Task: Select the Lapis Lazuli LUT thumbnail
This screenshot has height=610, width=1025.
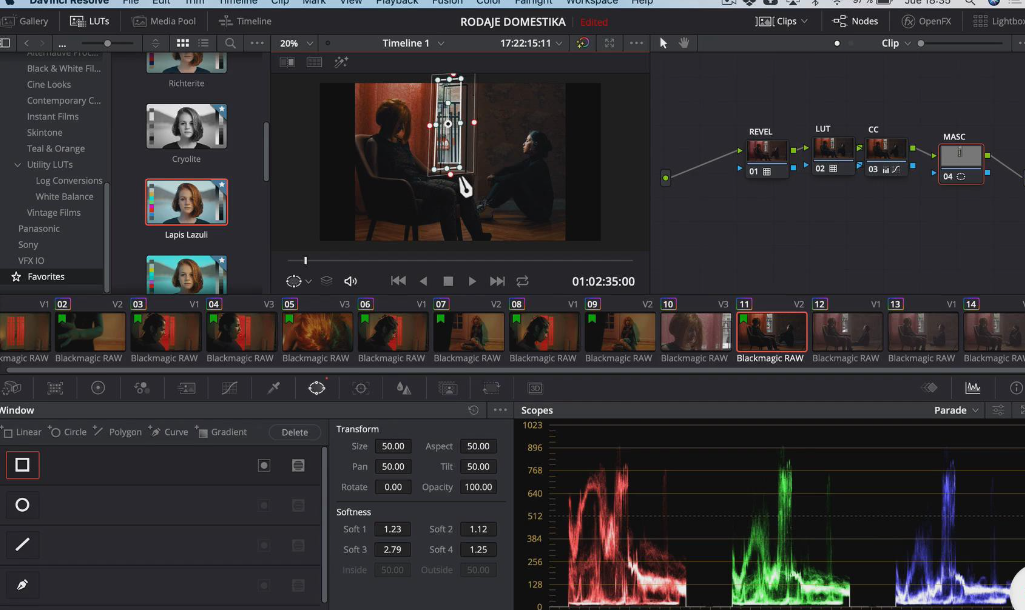Action: [186, 202]
